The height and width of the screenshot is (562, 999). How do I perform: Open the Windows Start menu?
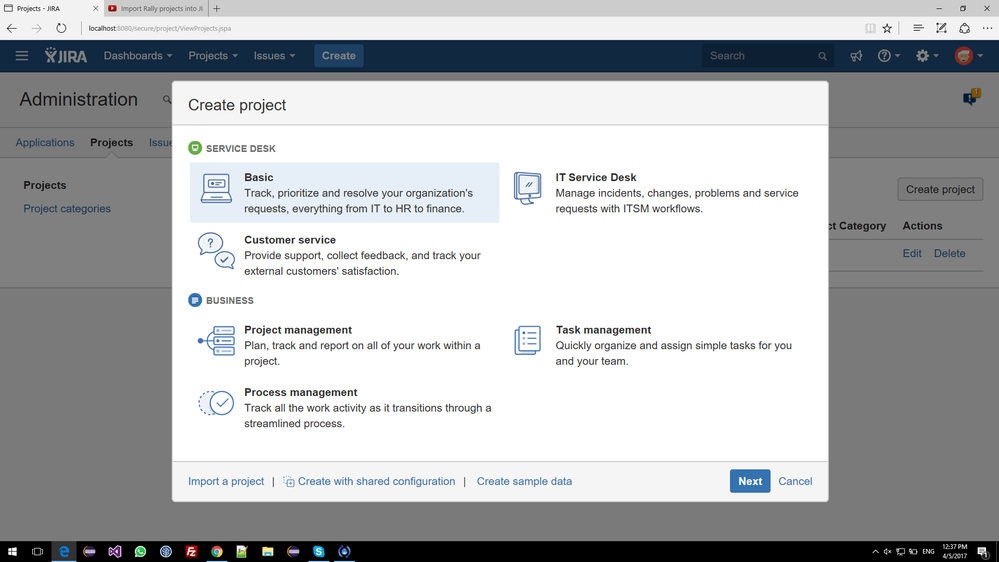pos(12,552)
